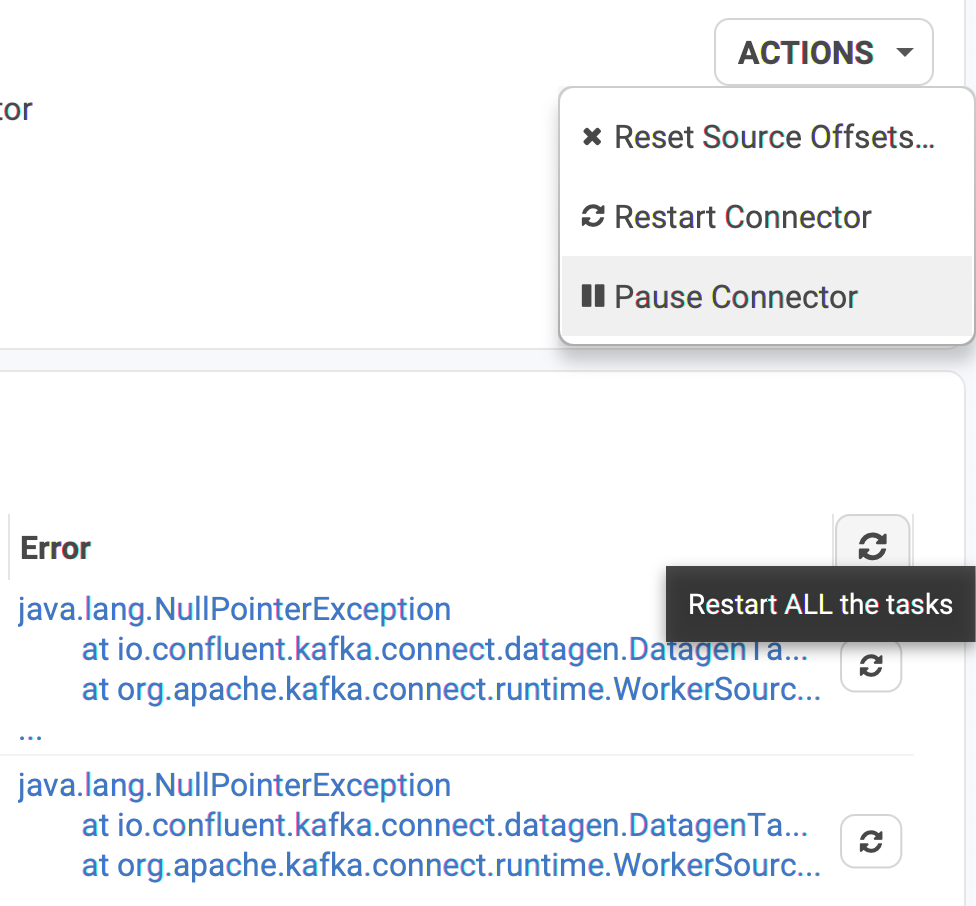Open first java.lang.NullPointerException error link
Screen dimensions: 976x906
click(x=235, y=609)
